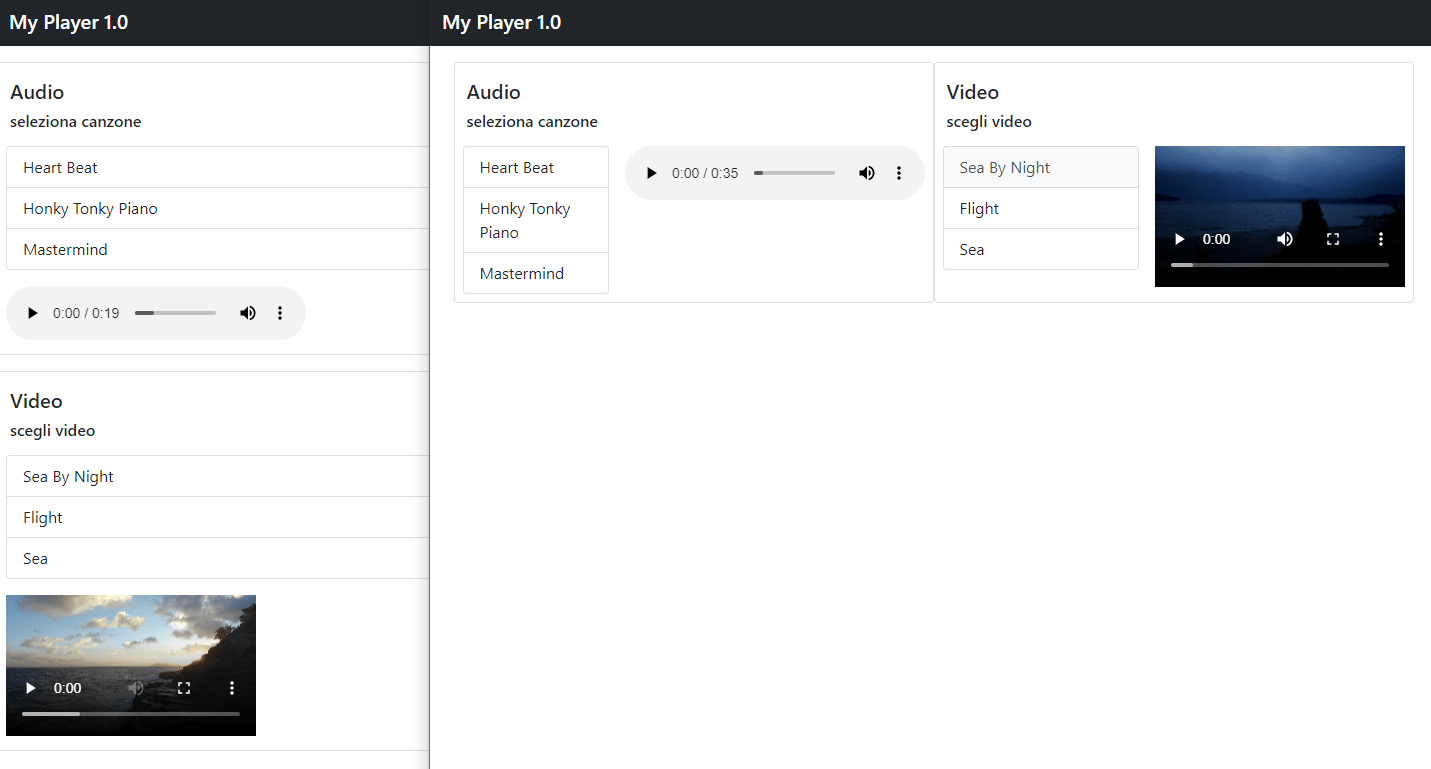
Task: Click the Audio heading in right window
Action: click(x=494, y=92)
